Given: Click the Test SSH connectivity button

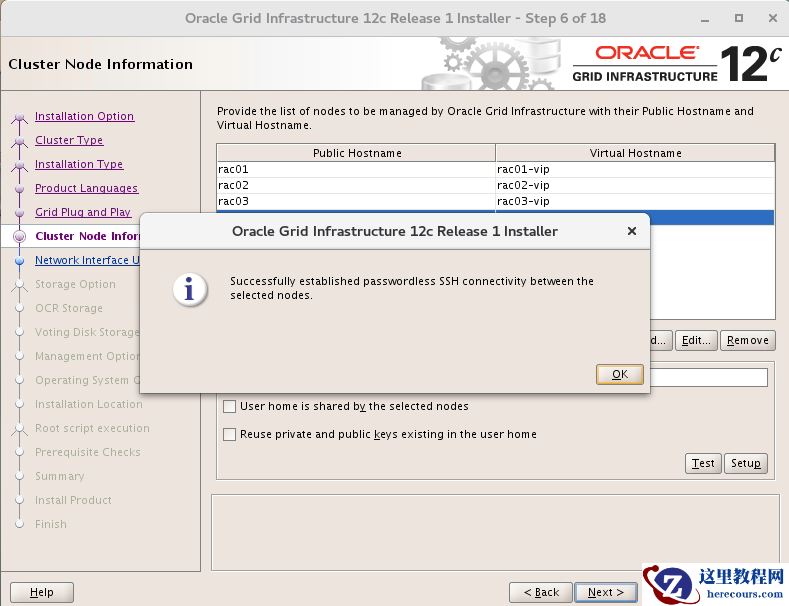Looking at the screenshot, I should [703, 463].
